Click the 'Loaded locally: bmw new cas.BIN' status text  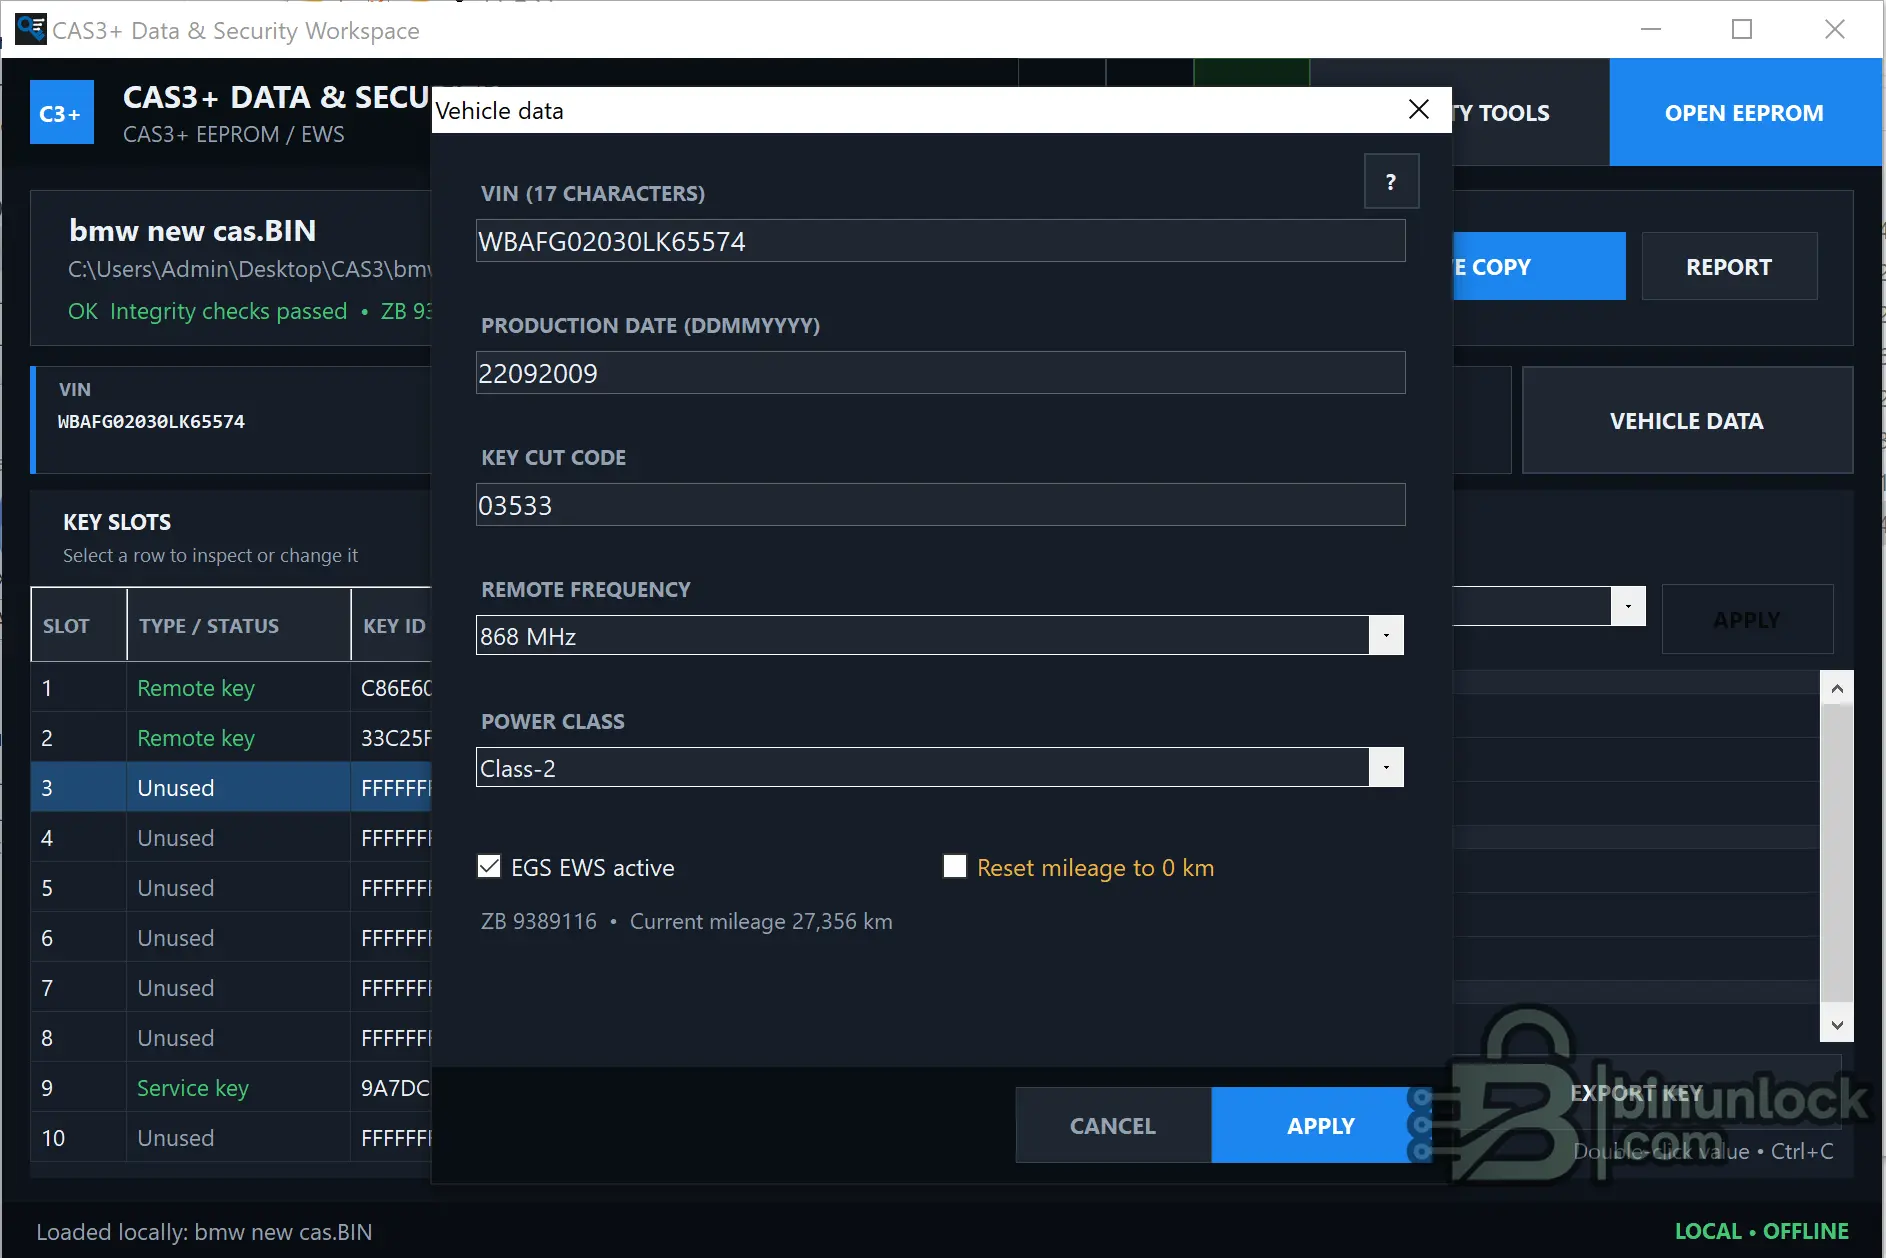click(204, 1232)
